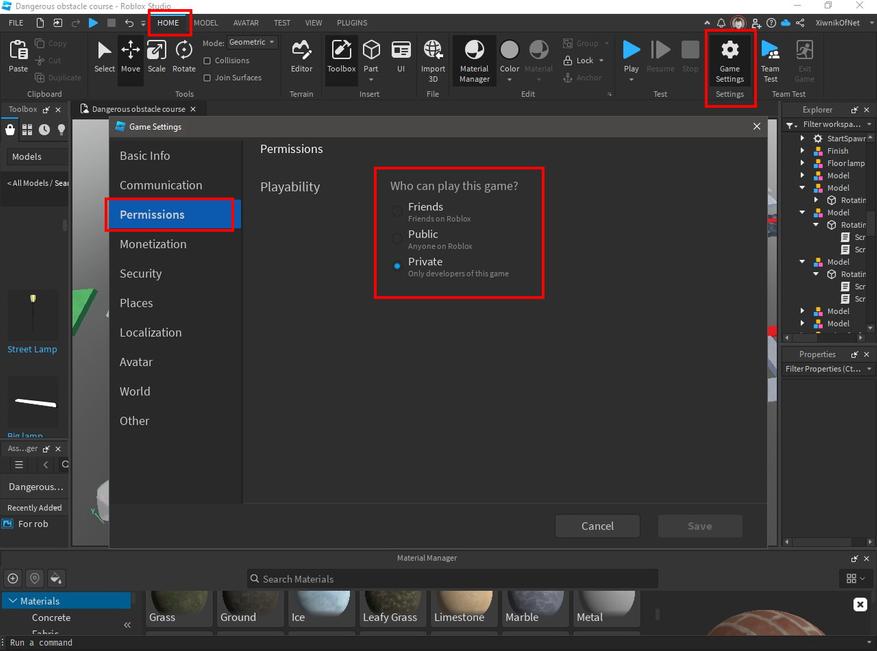Open the Toolbox marketplace bag tab
This screenshot has height=651, width=877.
click(10, 130)
